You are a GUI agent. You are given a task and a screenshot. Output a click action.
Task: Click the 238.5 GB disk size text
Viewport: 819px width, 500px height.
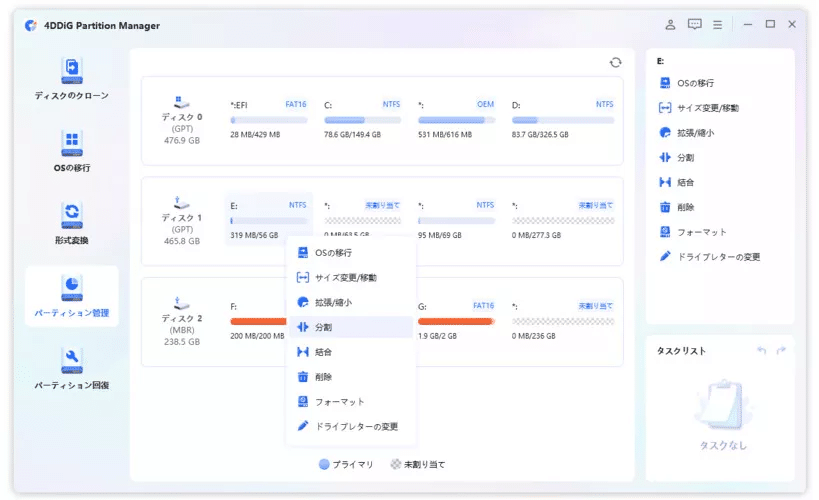182,342
